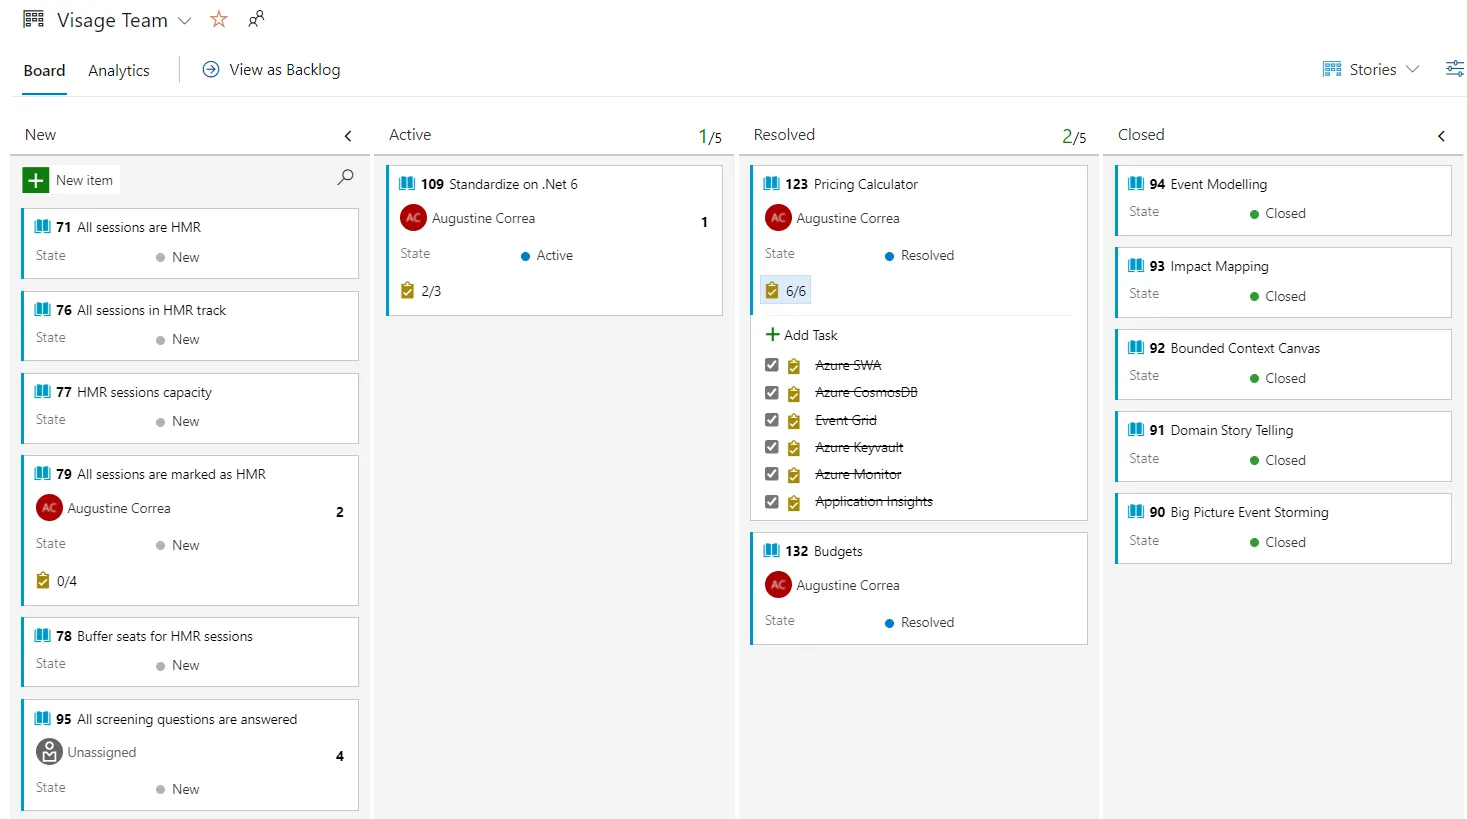This screenshot has width=1467, height=819.
Task: Click Add Task on Pricing Calculator card
Action: click(x=802, y=335)
